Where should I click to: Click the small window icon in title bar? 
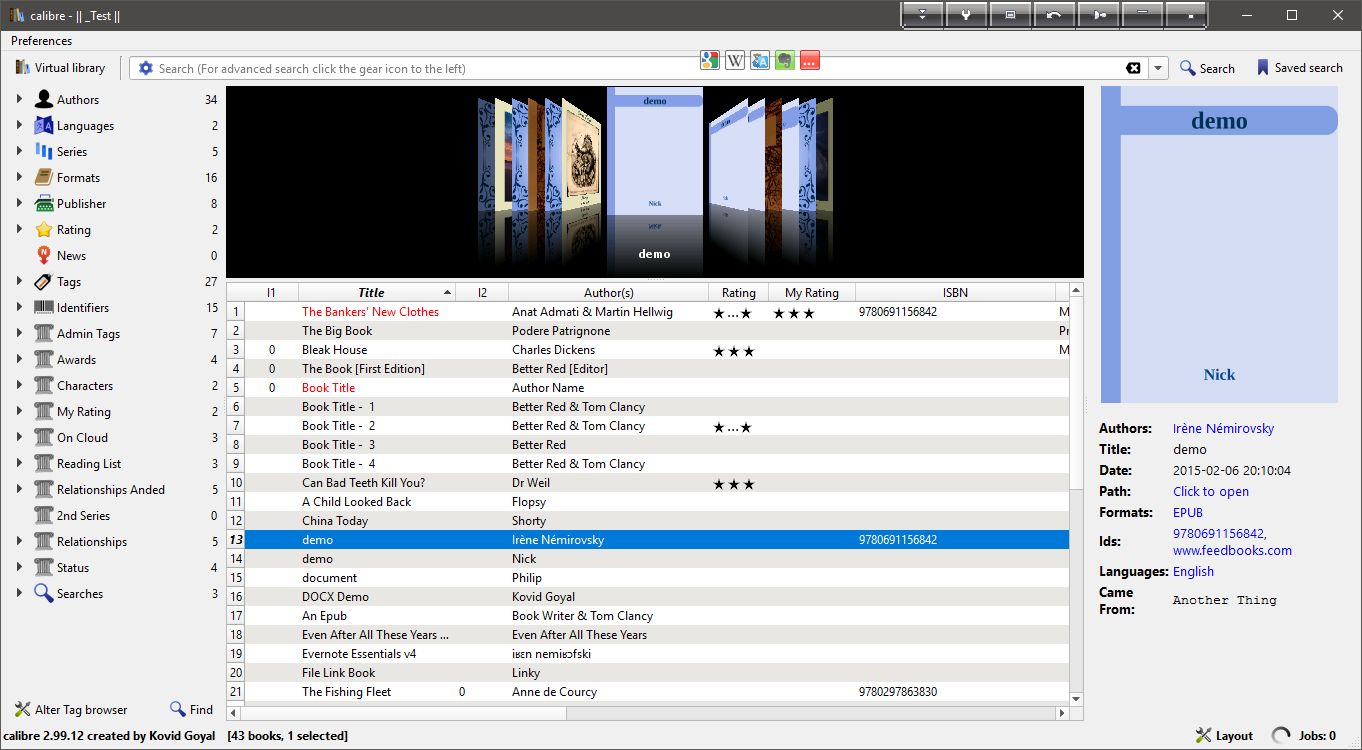pos(1010,15)
